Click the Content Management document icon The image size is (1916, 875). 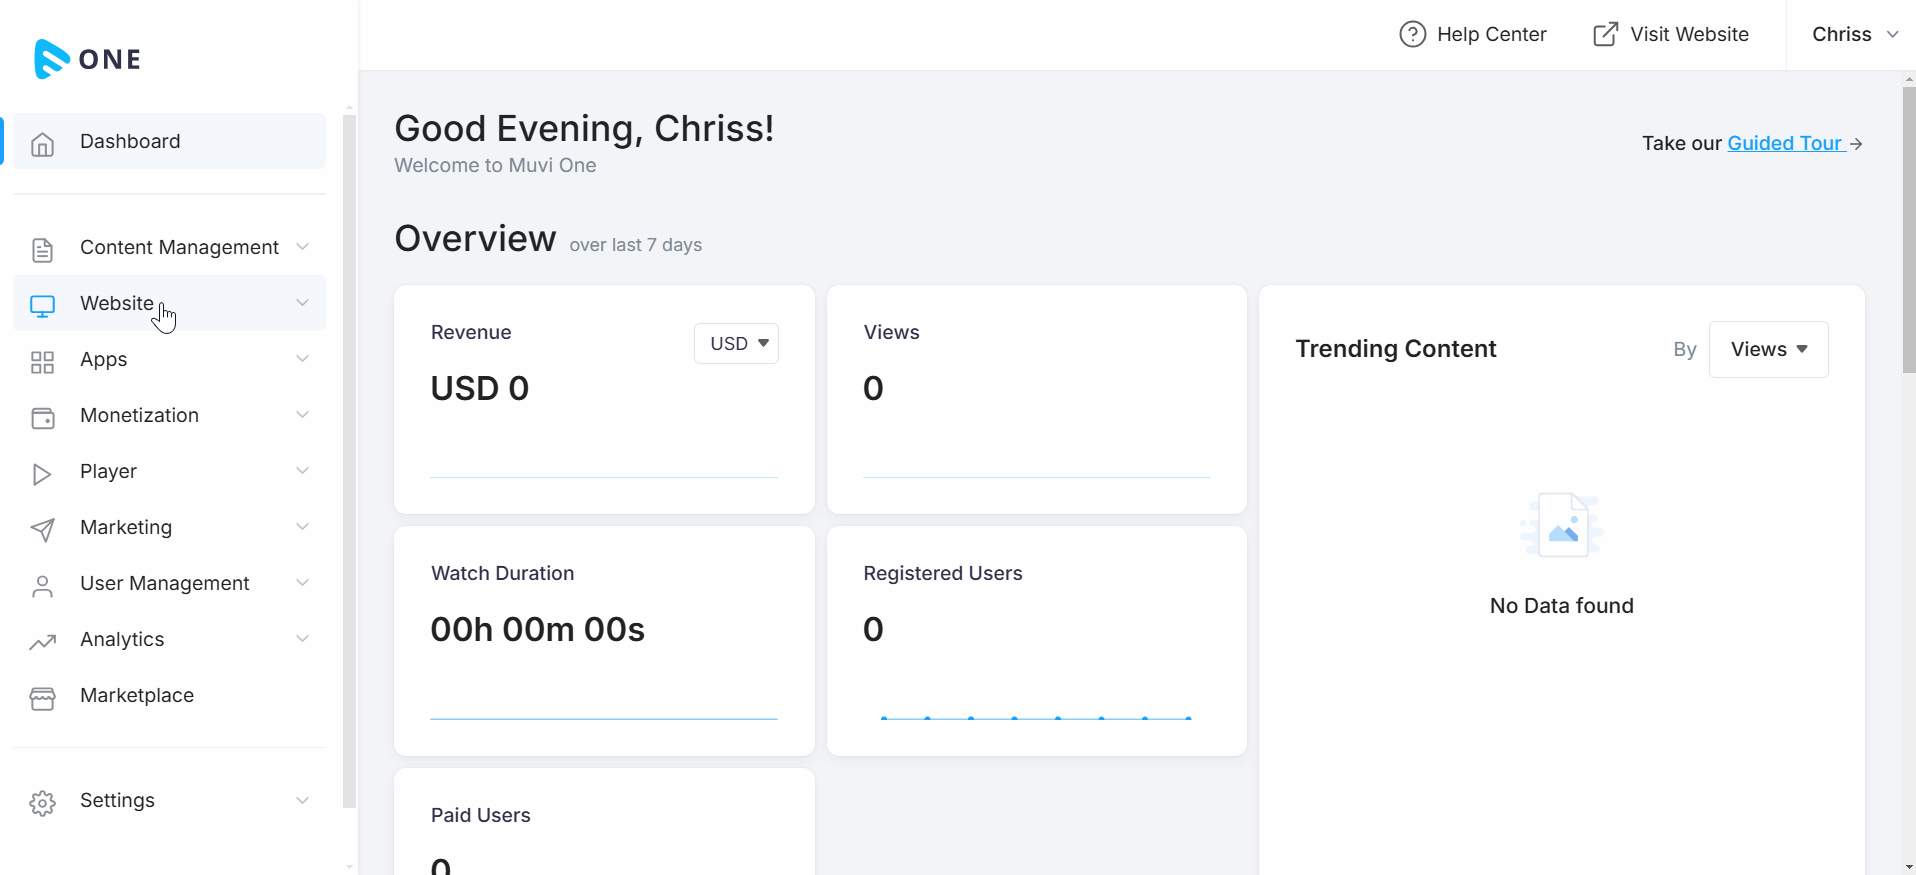coord(42,249)
